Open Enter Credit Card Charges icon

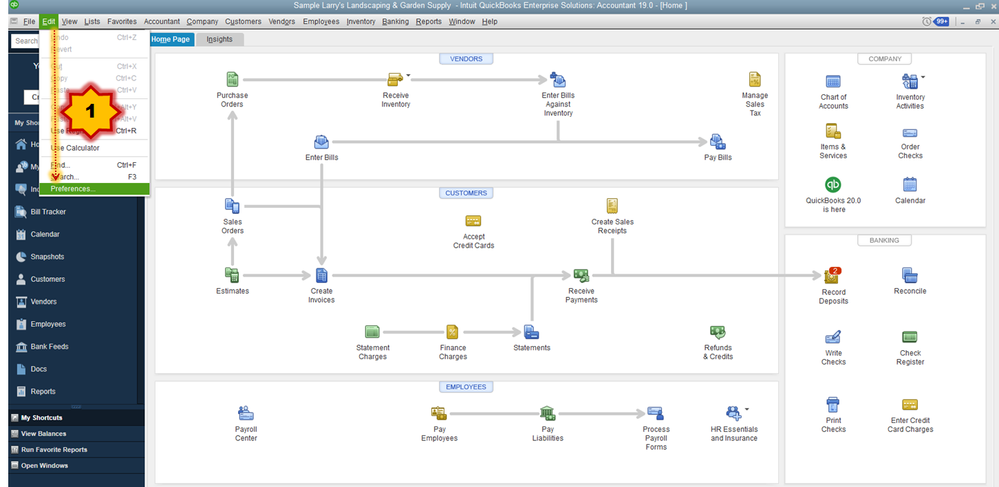tap(910, 405)
